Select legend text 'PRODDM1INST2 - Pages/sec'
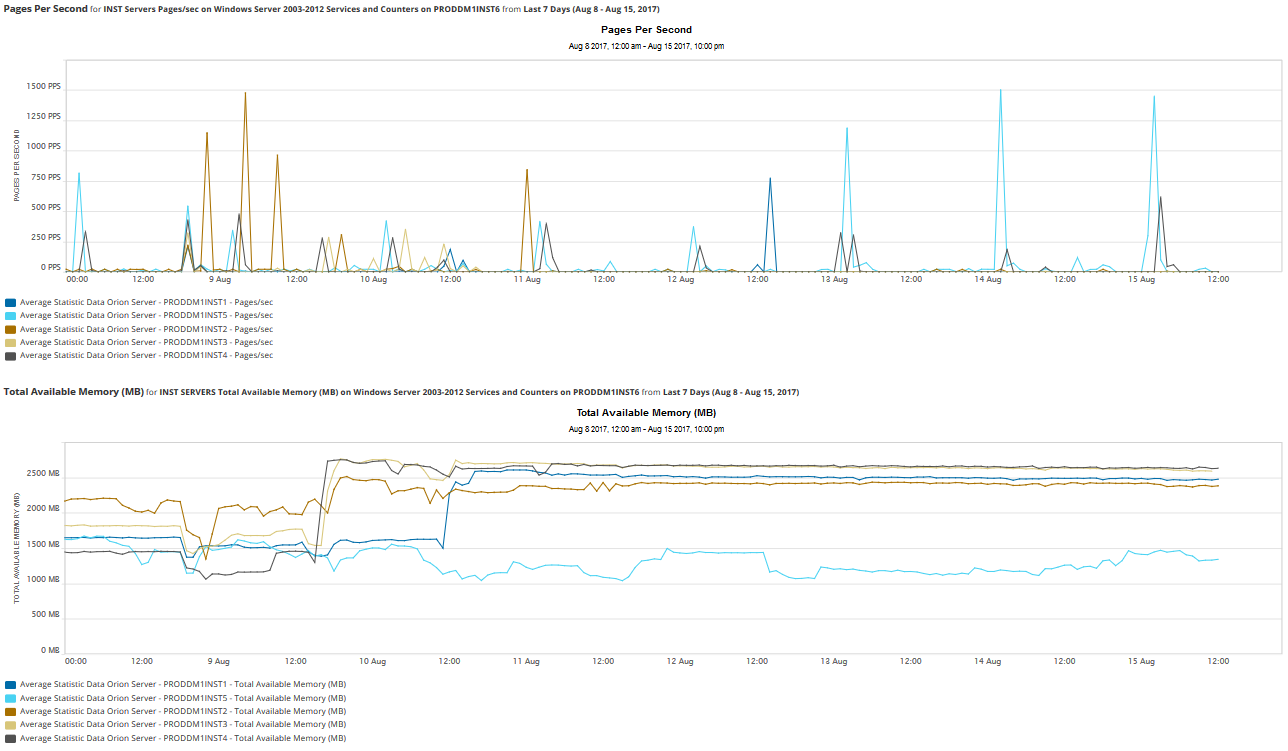1288x751 pixels. (218, 329)
